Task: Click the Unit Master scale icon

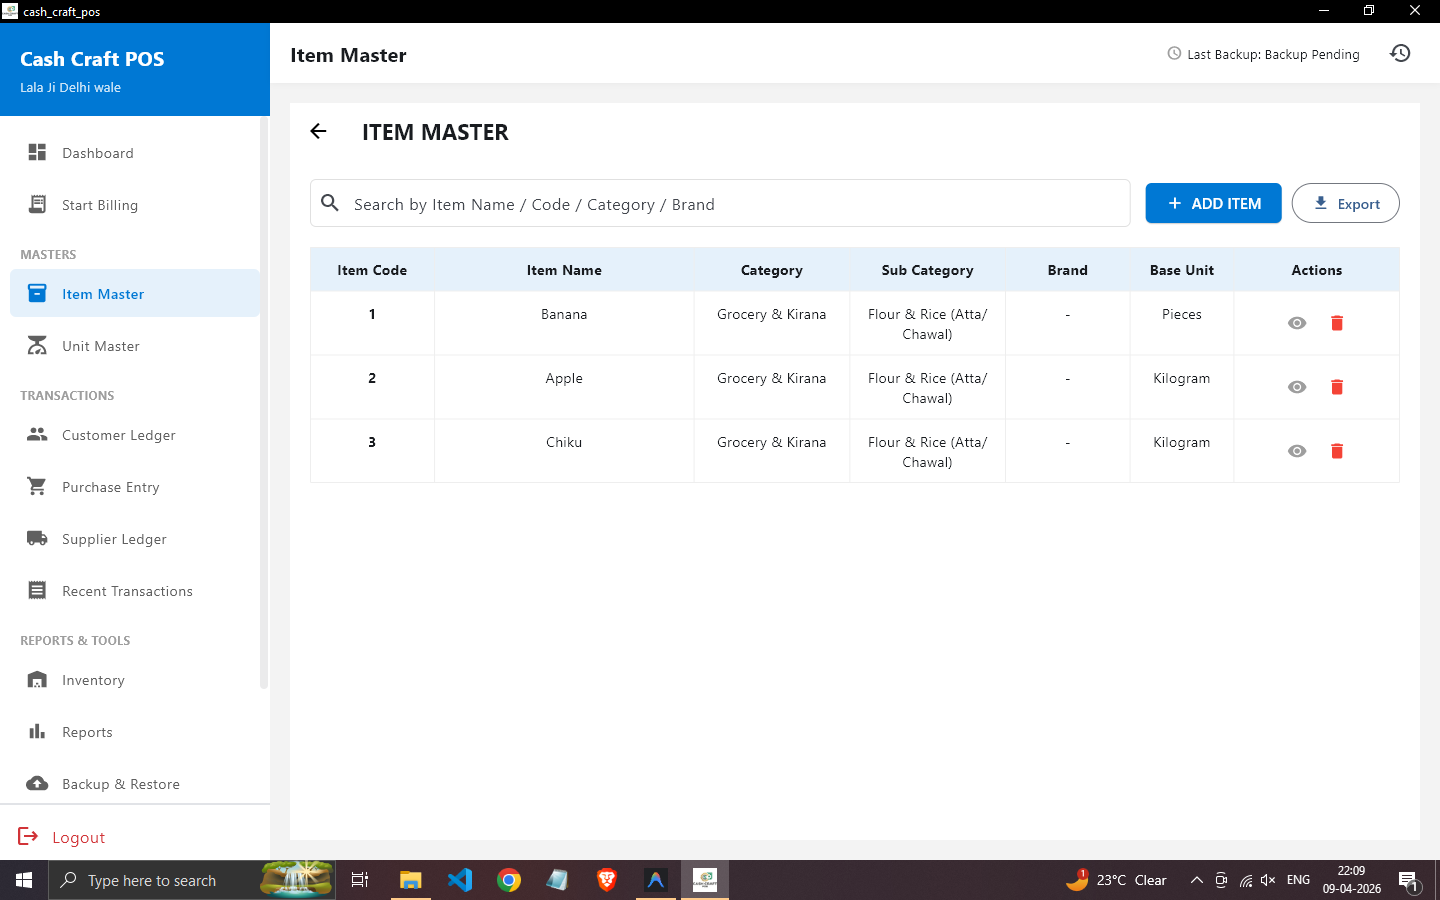Action: [37, 345]
